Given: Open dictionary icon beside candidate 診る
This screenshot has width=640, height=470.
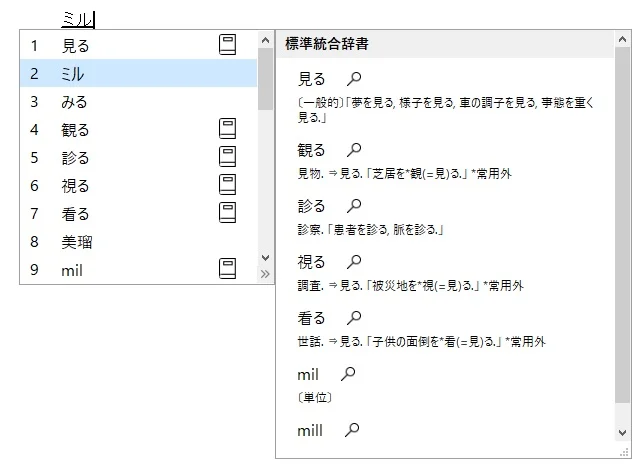Looking at the screenshot, I should coord(227,157).
